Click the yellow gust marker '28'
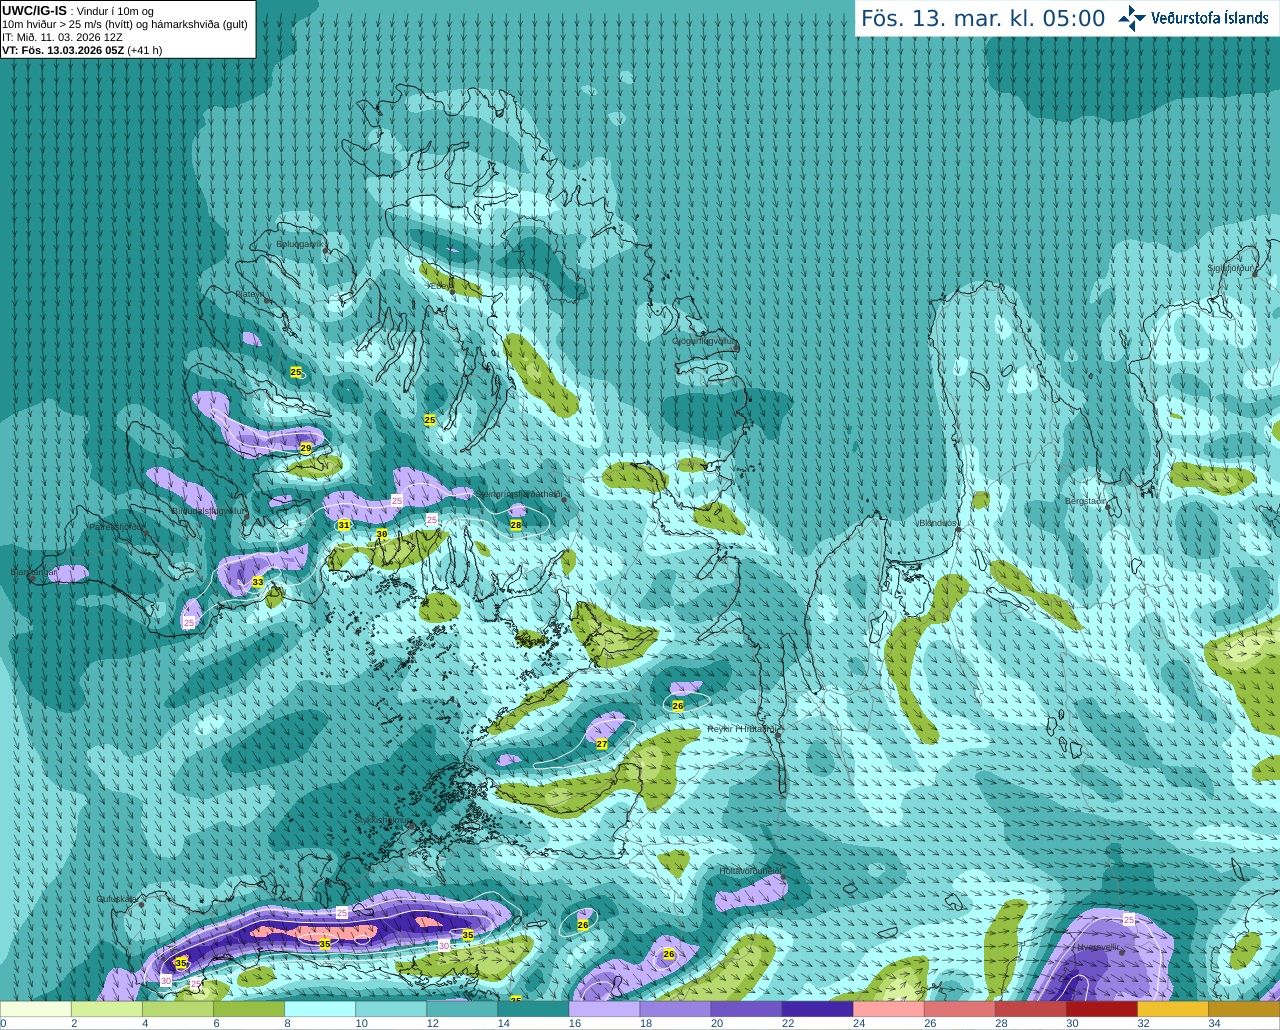Image resolution: width=1280 pixels, height=1030 pixels. pyautogui.click(x=516, y=525)
